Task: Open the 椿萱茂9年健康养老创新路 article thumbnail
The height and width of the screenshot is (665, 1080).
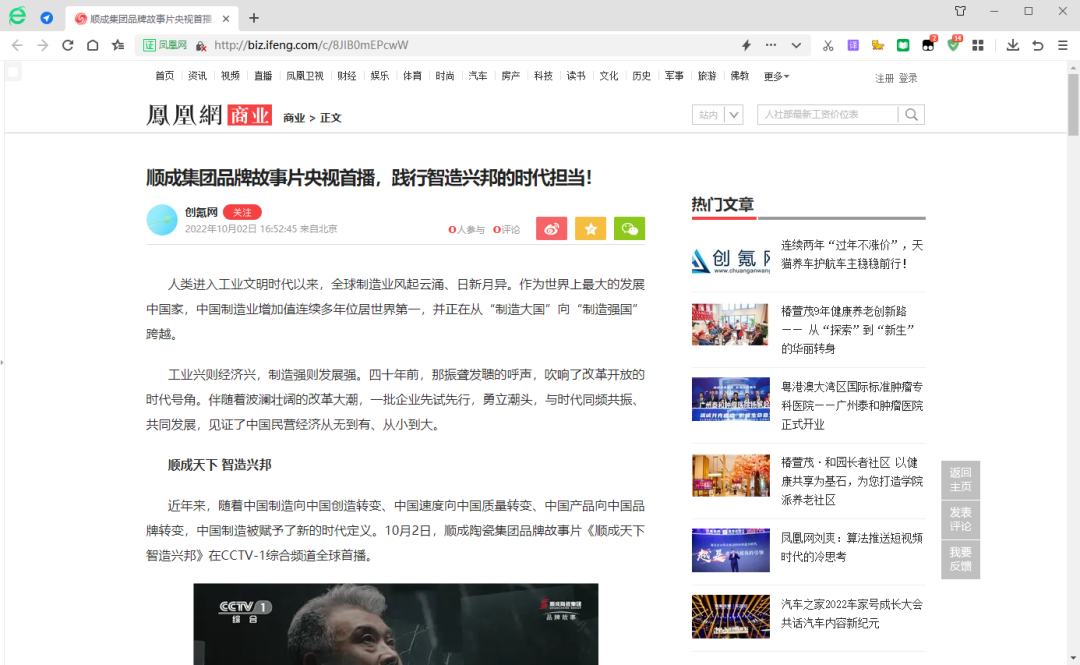Action: click(730, 325)
